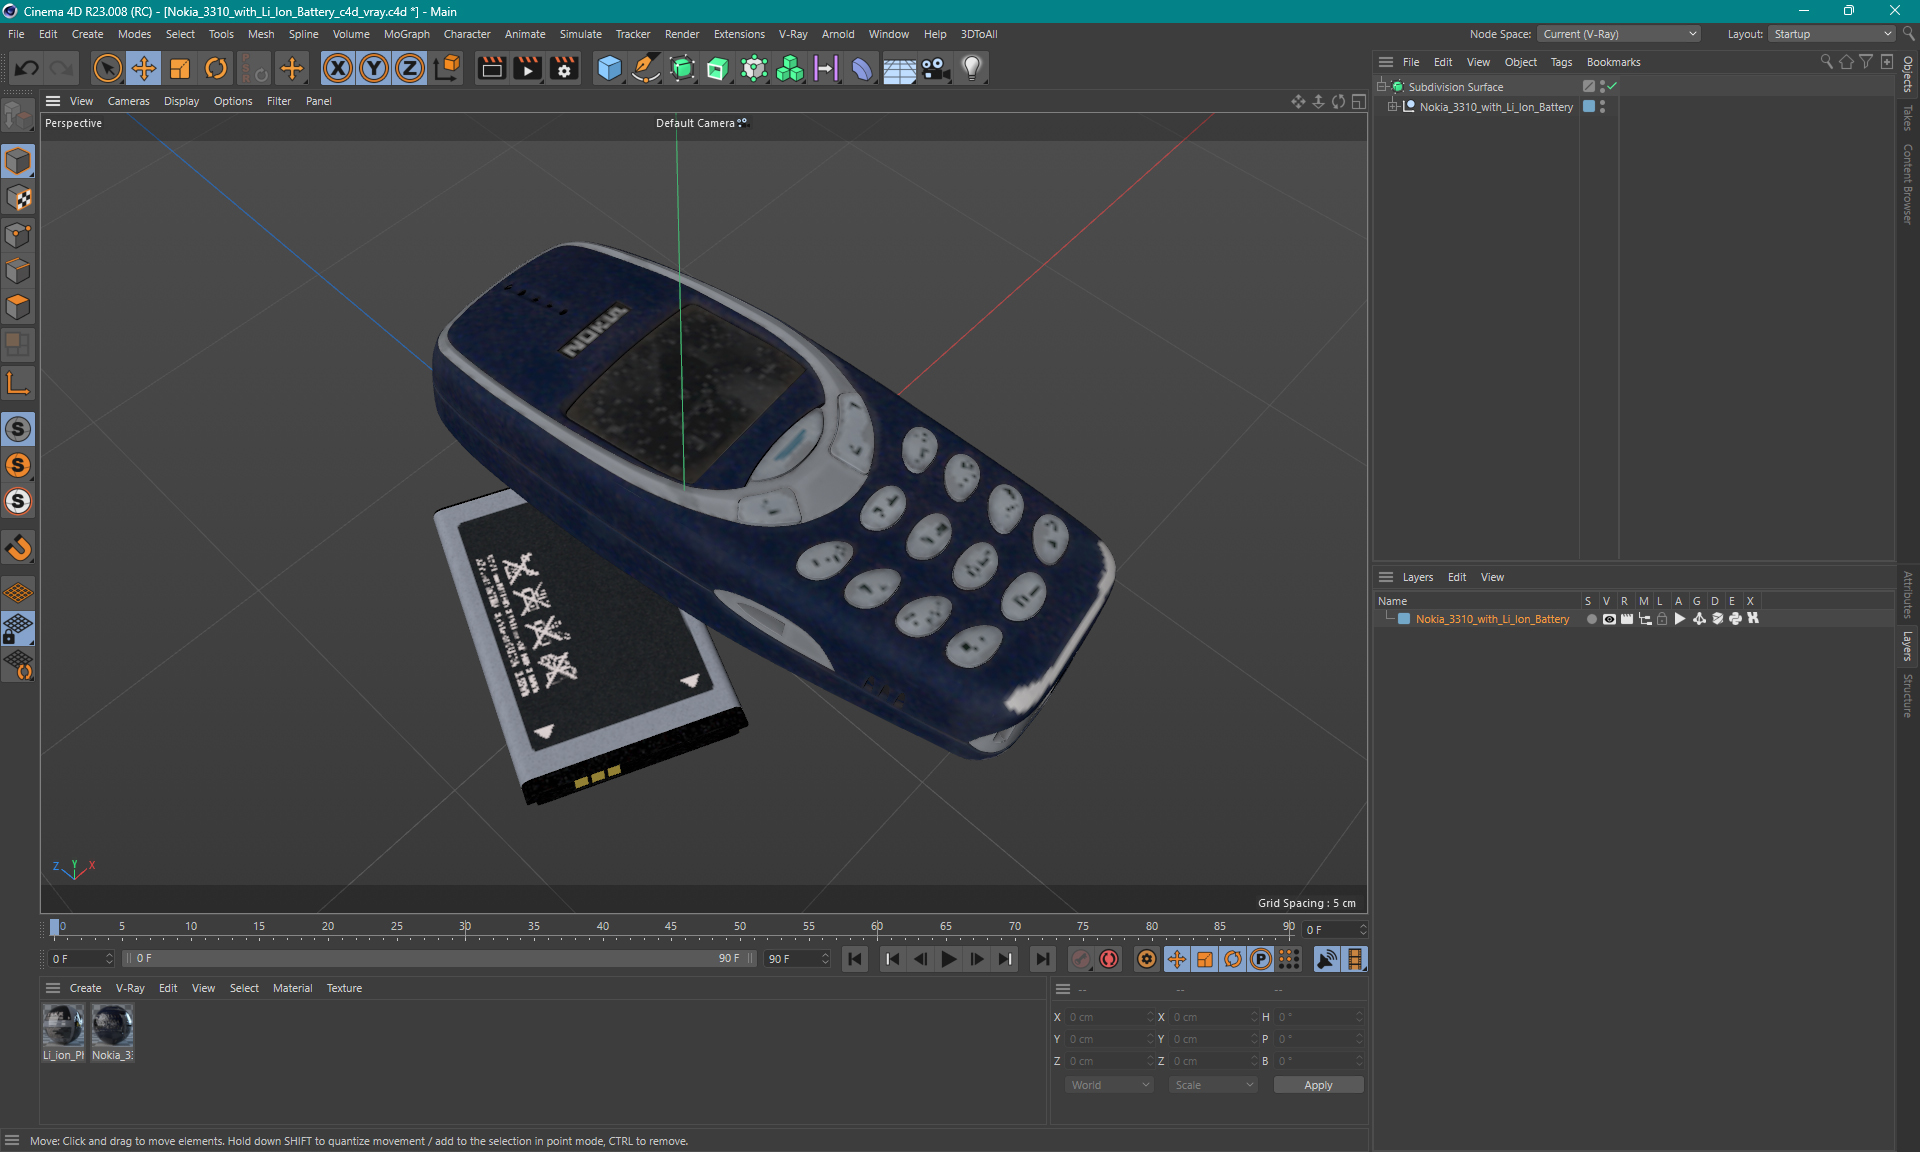Click the Nokia object layer color swatch

pos(1589,107)
